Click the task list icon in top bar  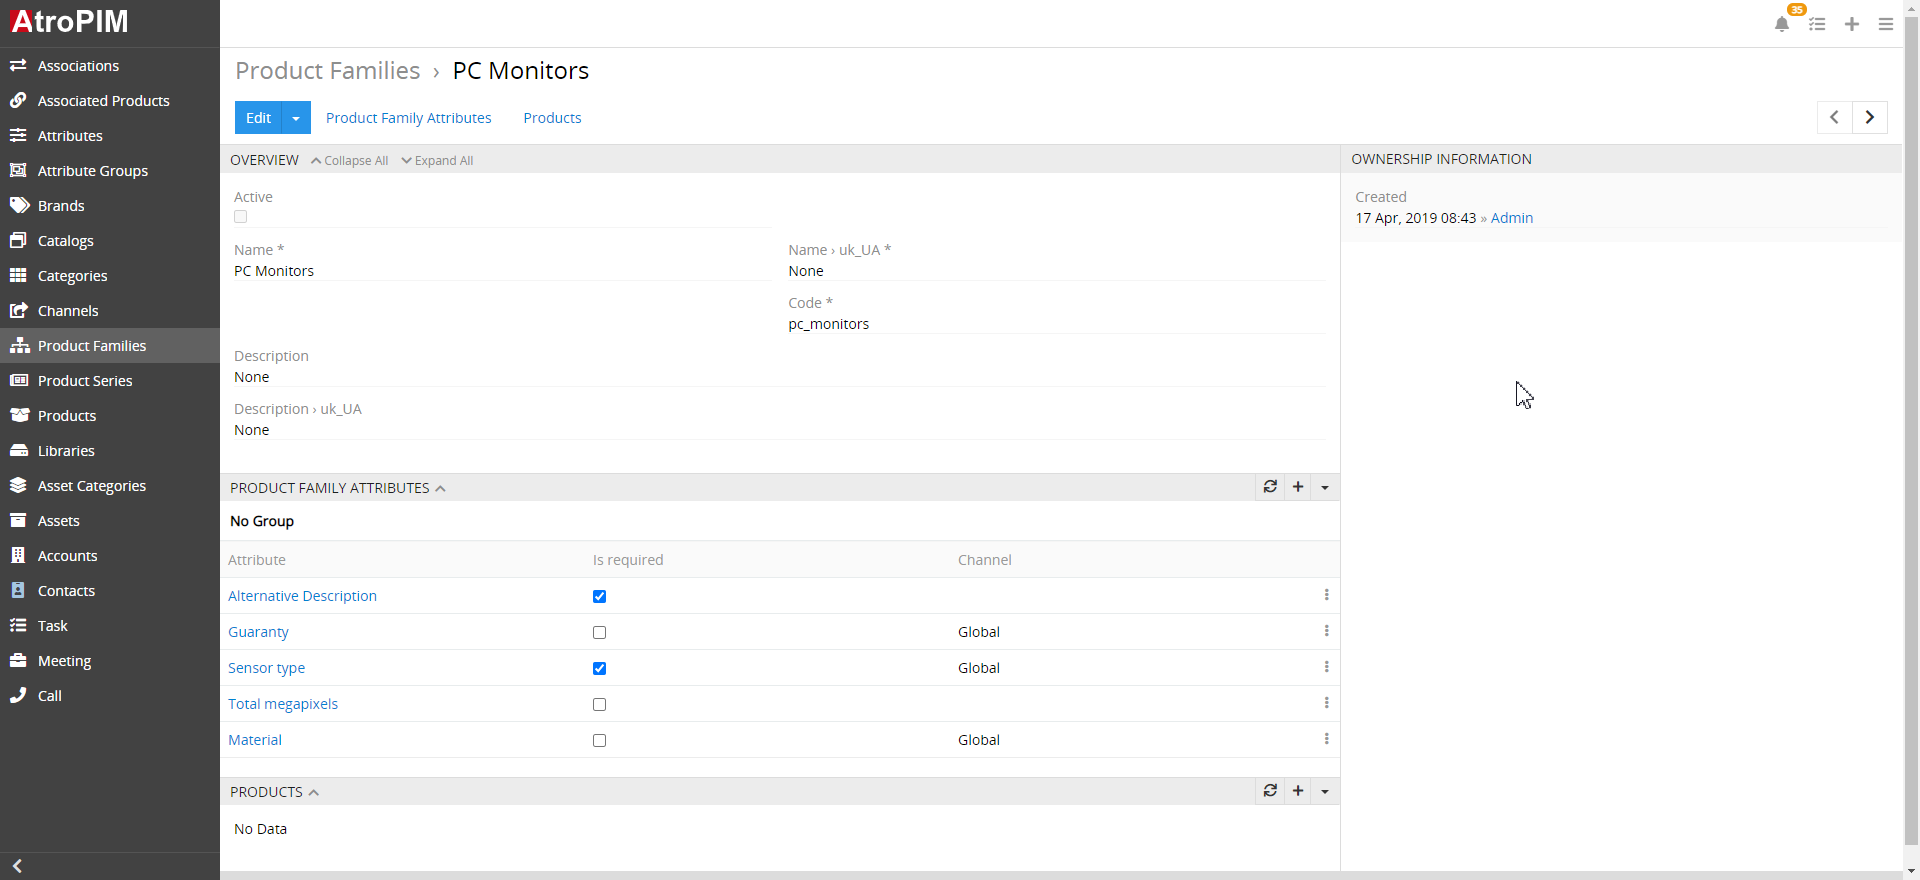(x=1817, y=24)
